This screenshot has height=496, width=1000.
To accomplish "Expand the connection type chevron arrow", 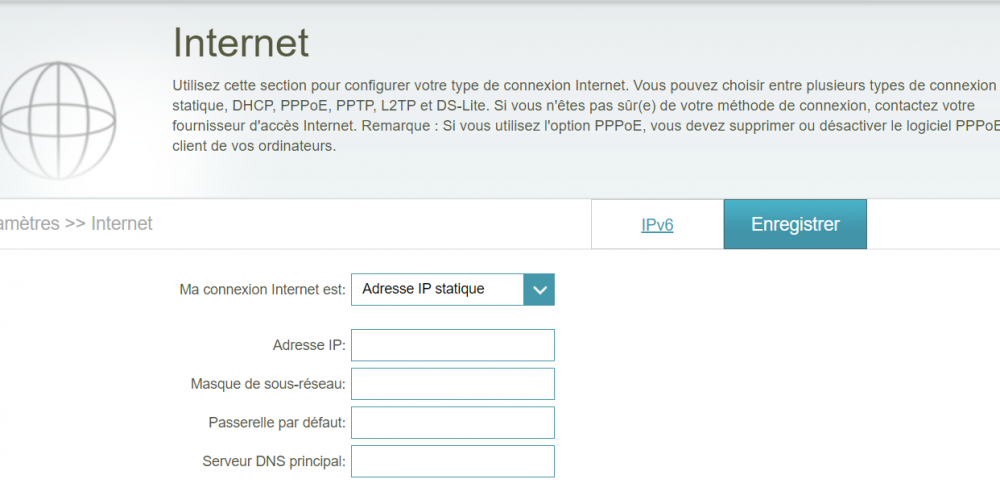I will coord(539,290).
